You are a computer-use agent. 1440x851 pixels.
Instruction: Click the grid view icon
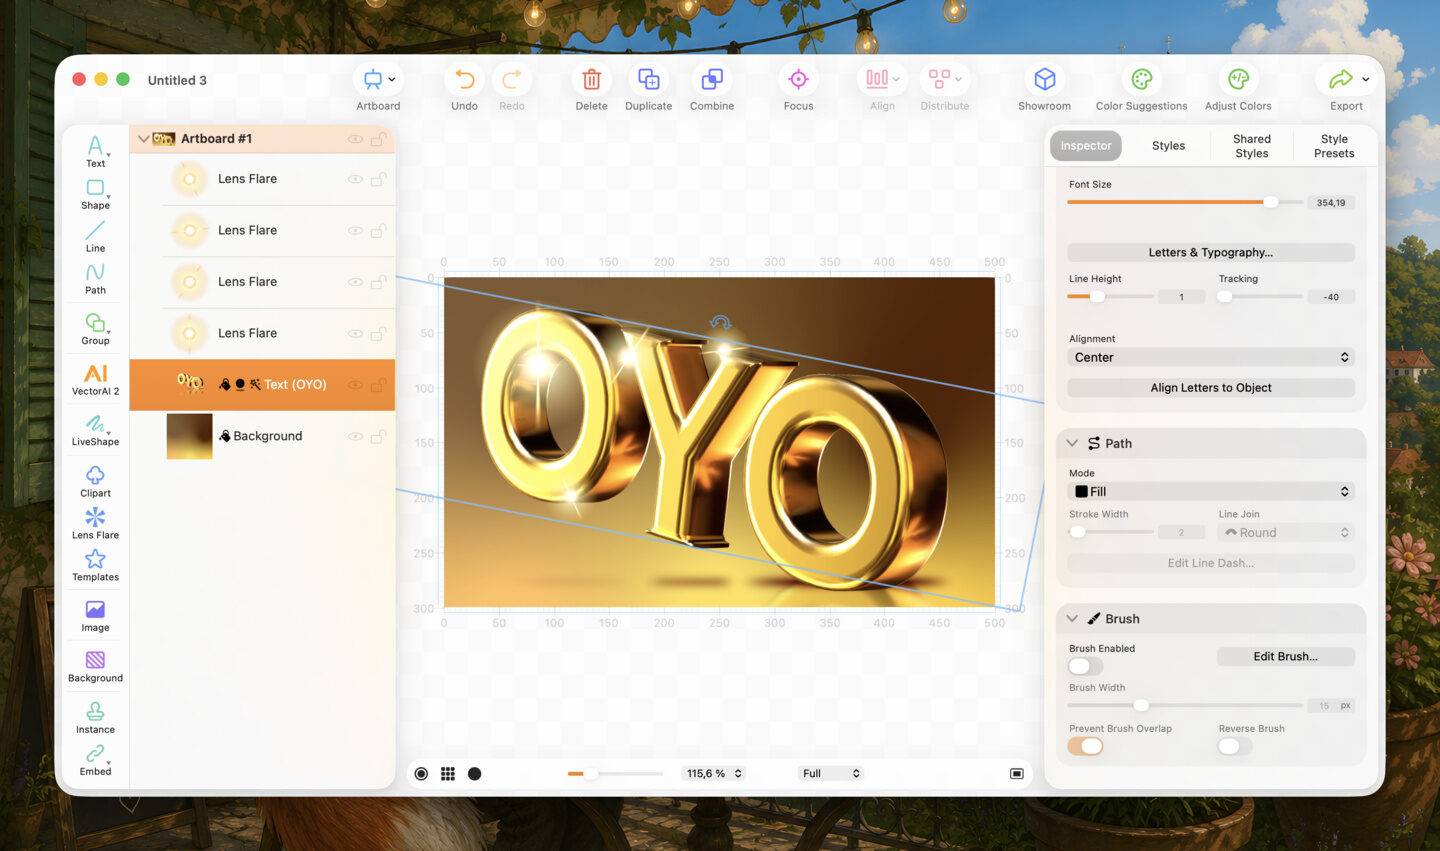click(x=448, y=774)
